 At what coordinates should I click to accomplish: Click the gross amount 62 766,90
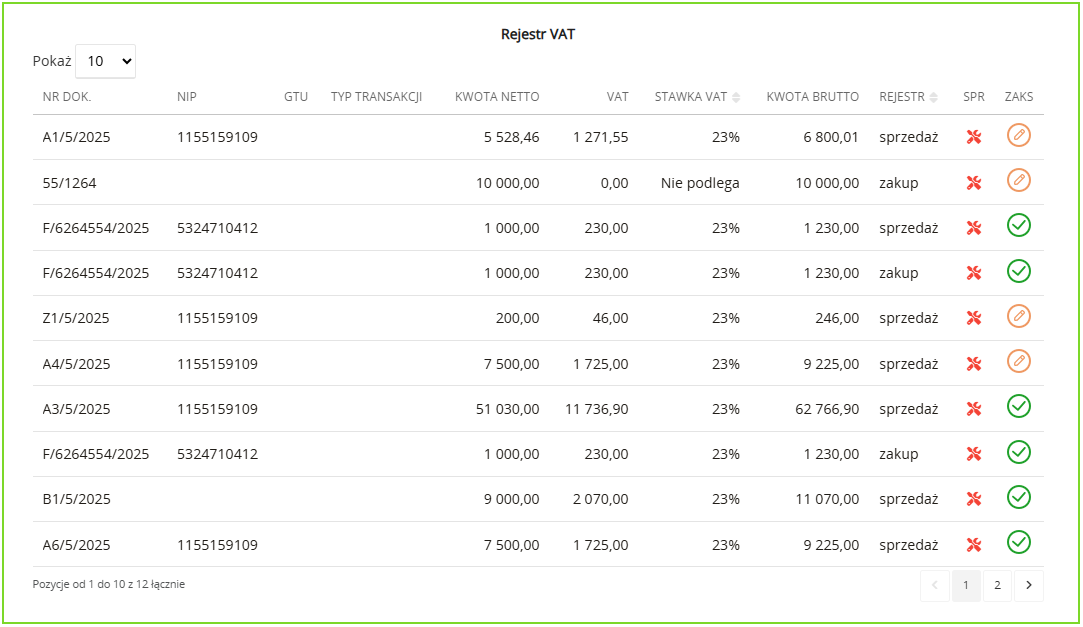pyautogui.click(x=827, y=409)
